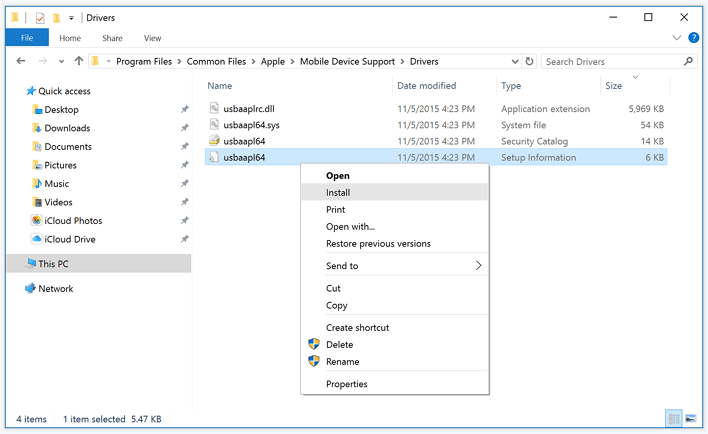Open the address bar history dropdown
Viewport: 708px width, 434px height.
tap(515, 61)
